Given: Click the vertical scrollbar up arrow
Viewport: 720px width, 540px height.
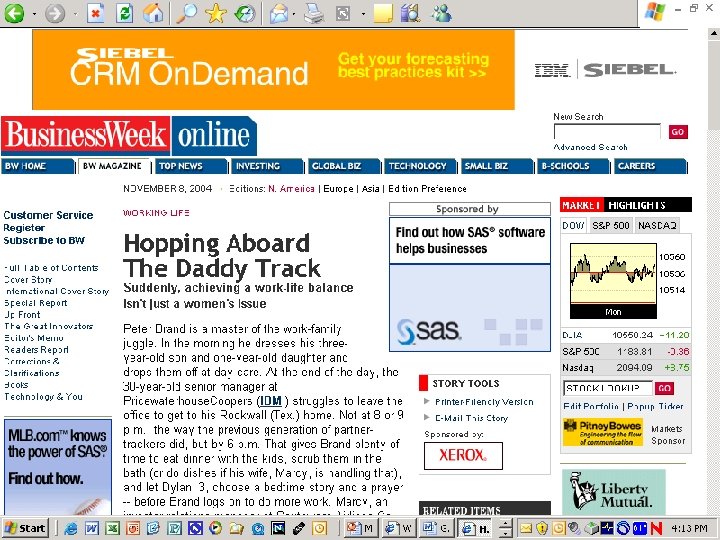Looking at the screenshot, I should coord(714,34).
